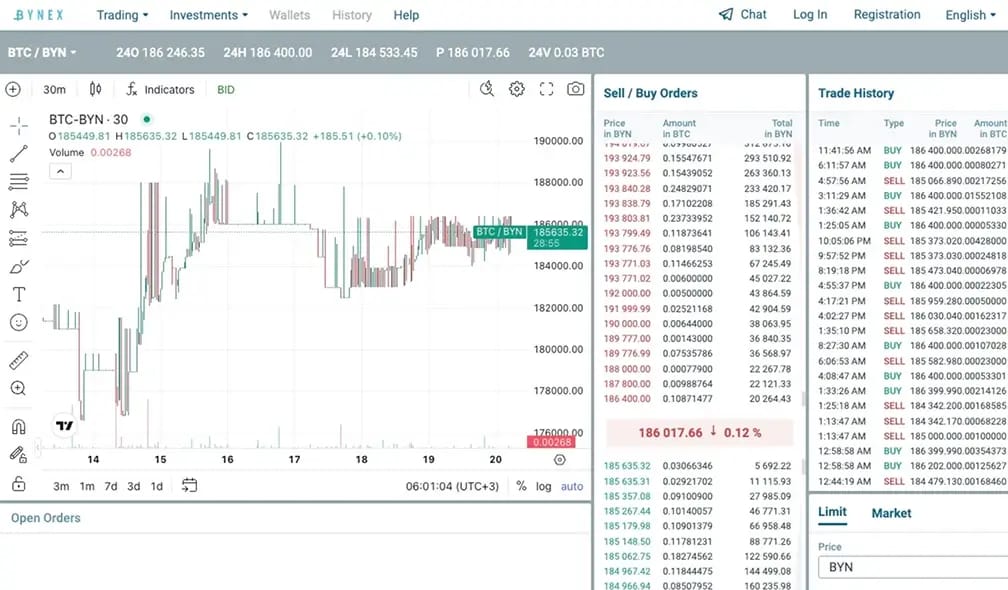Select the brush drawing tool
Image resolution: width=1008 pixels, height=590 pixels.
19,266
